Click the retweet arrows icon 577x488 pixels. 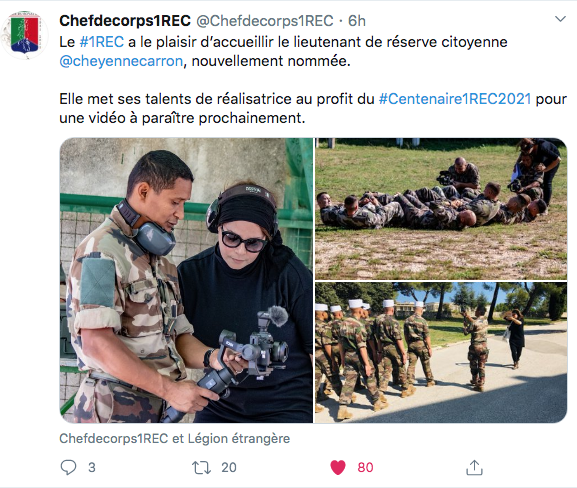pos(201,467)
